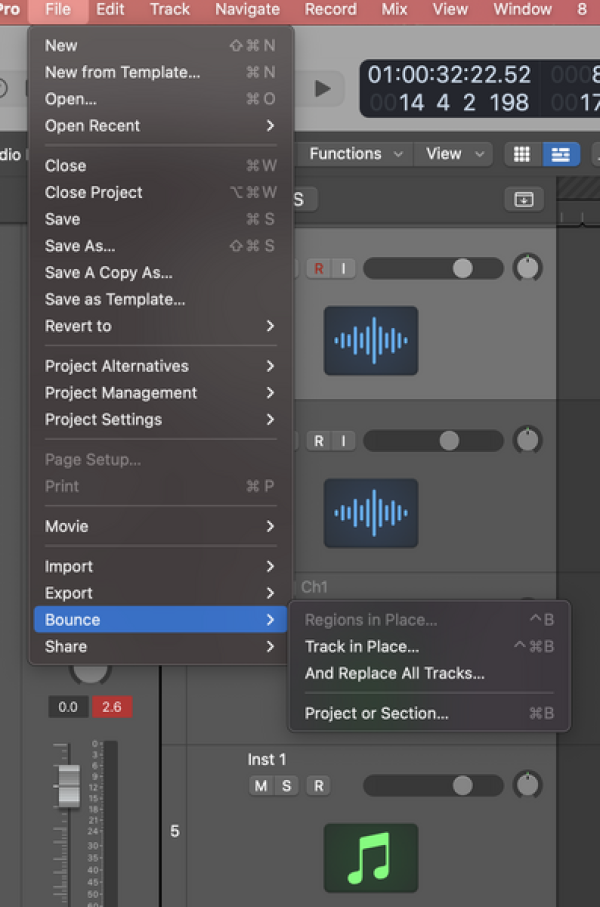Open the Functions dropdown menu
This screenshot has width=600, height=907.
(x=355, y=154)
